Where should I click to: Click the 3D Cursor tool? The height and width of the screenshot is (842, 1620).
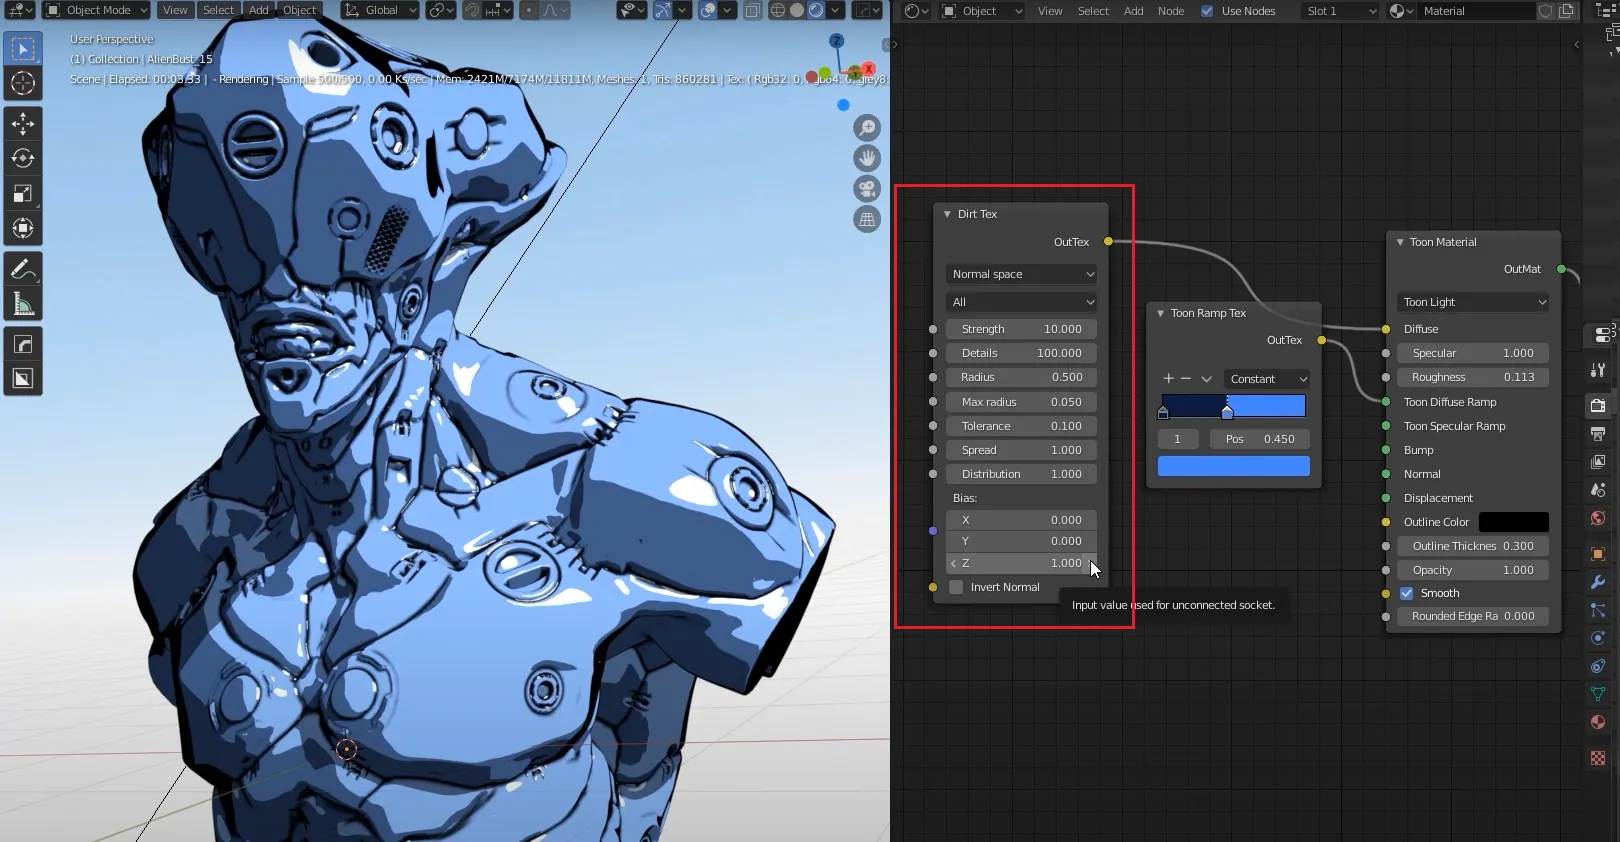[x=23, y=84]
